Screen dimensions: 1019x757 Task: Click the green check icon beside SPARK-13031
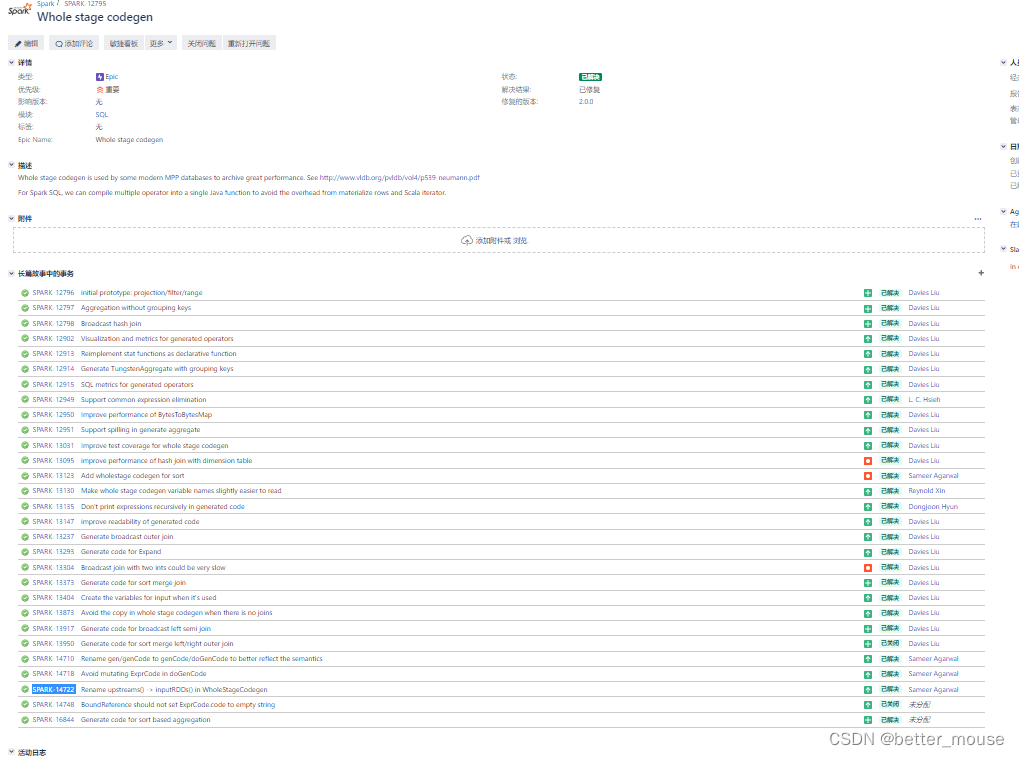point(25,445)
